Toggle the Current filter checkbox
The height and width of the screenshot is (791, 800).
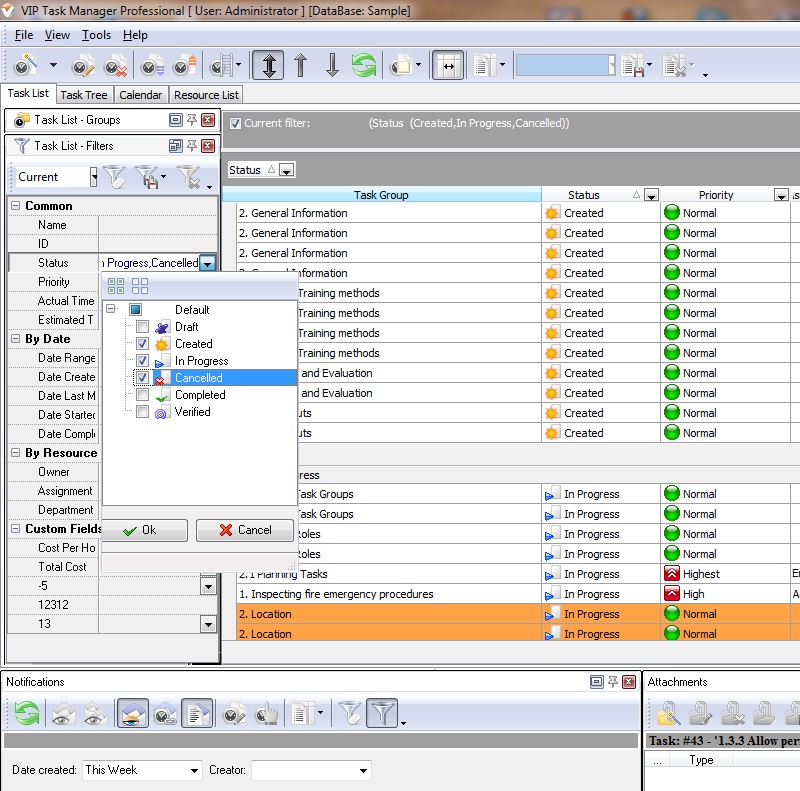235,124
